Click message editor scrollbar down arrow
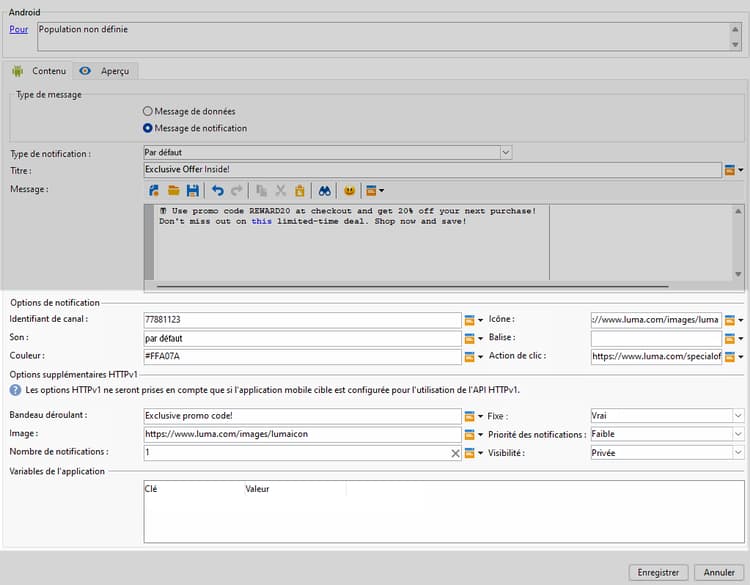This screenshot has height=585, width=750. click(x=738, y=274)
